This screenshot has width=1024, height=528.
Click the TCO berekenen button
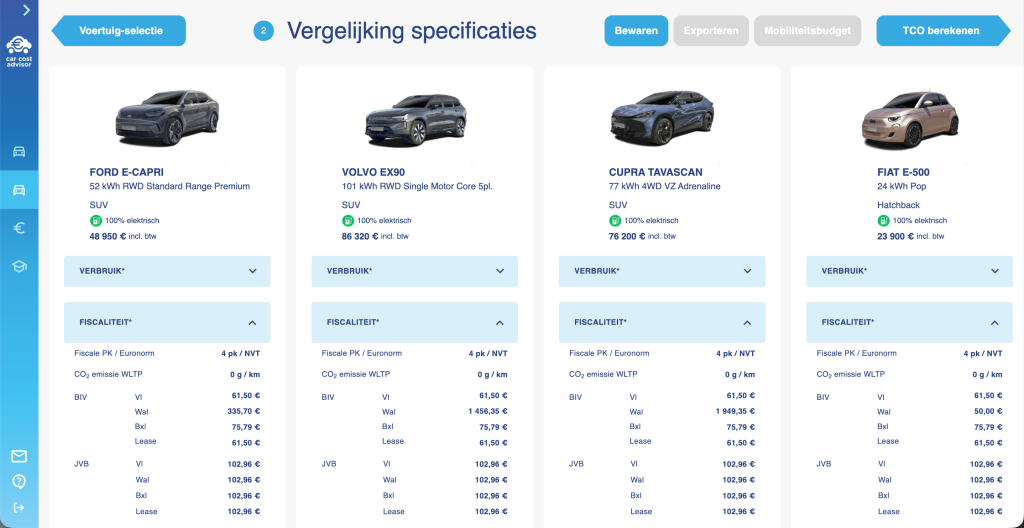[x=942, y=31]
